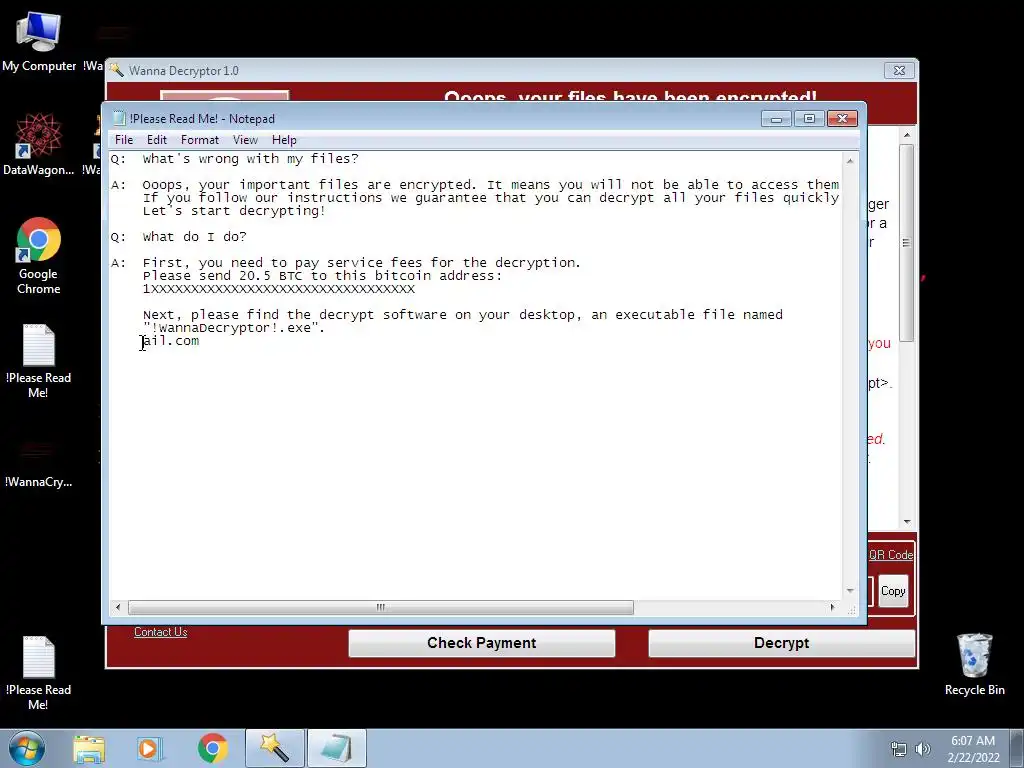The height and width of the screenshot is (768, 1024).
Task: Switch to Wanna Decryptor taskbar button
Action: coord(274,748)
